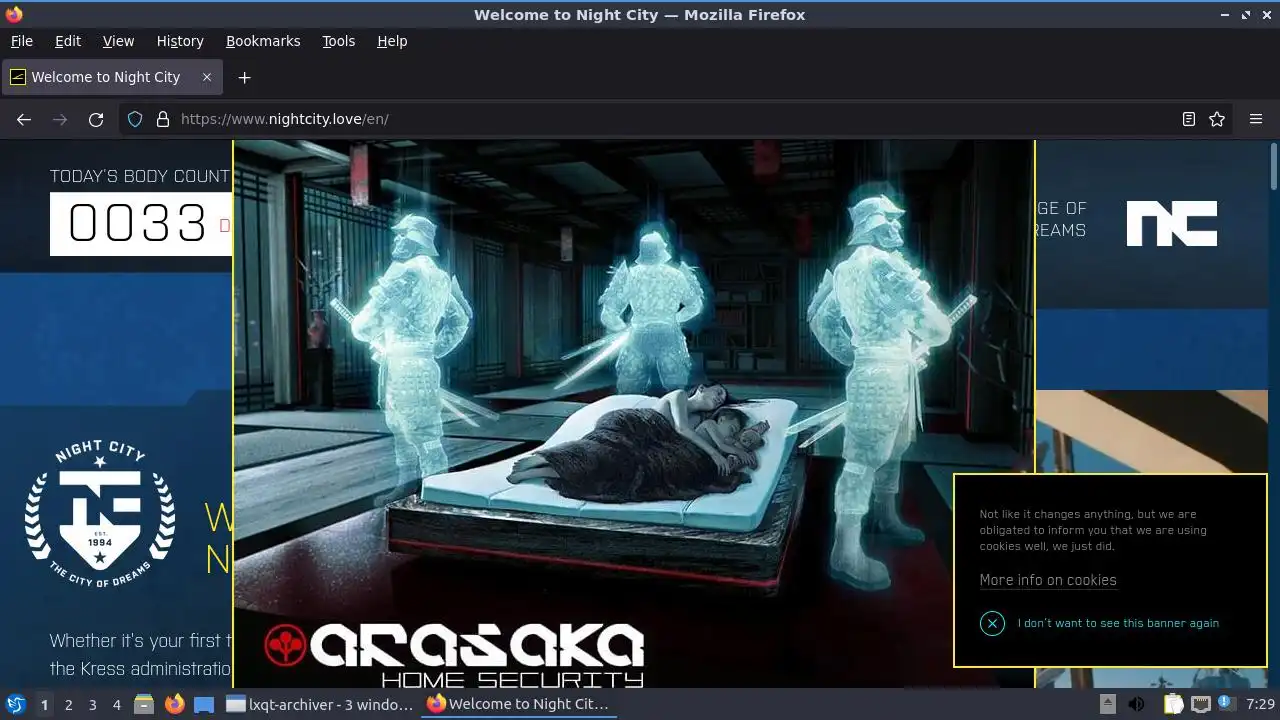Screen dimensions: 1280x720
Task: Click the Arasaka Home Security ad image
Action: pos(634,413)
